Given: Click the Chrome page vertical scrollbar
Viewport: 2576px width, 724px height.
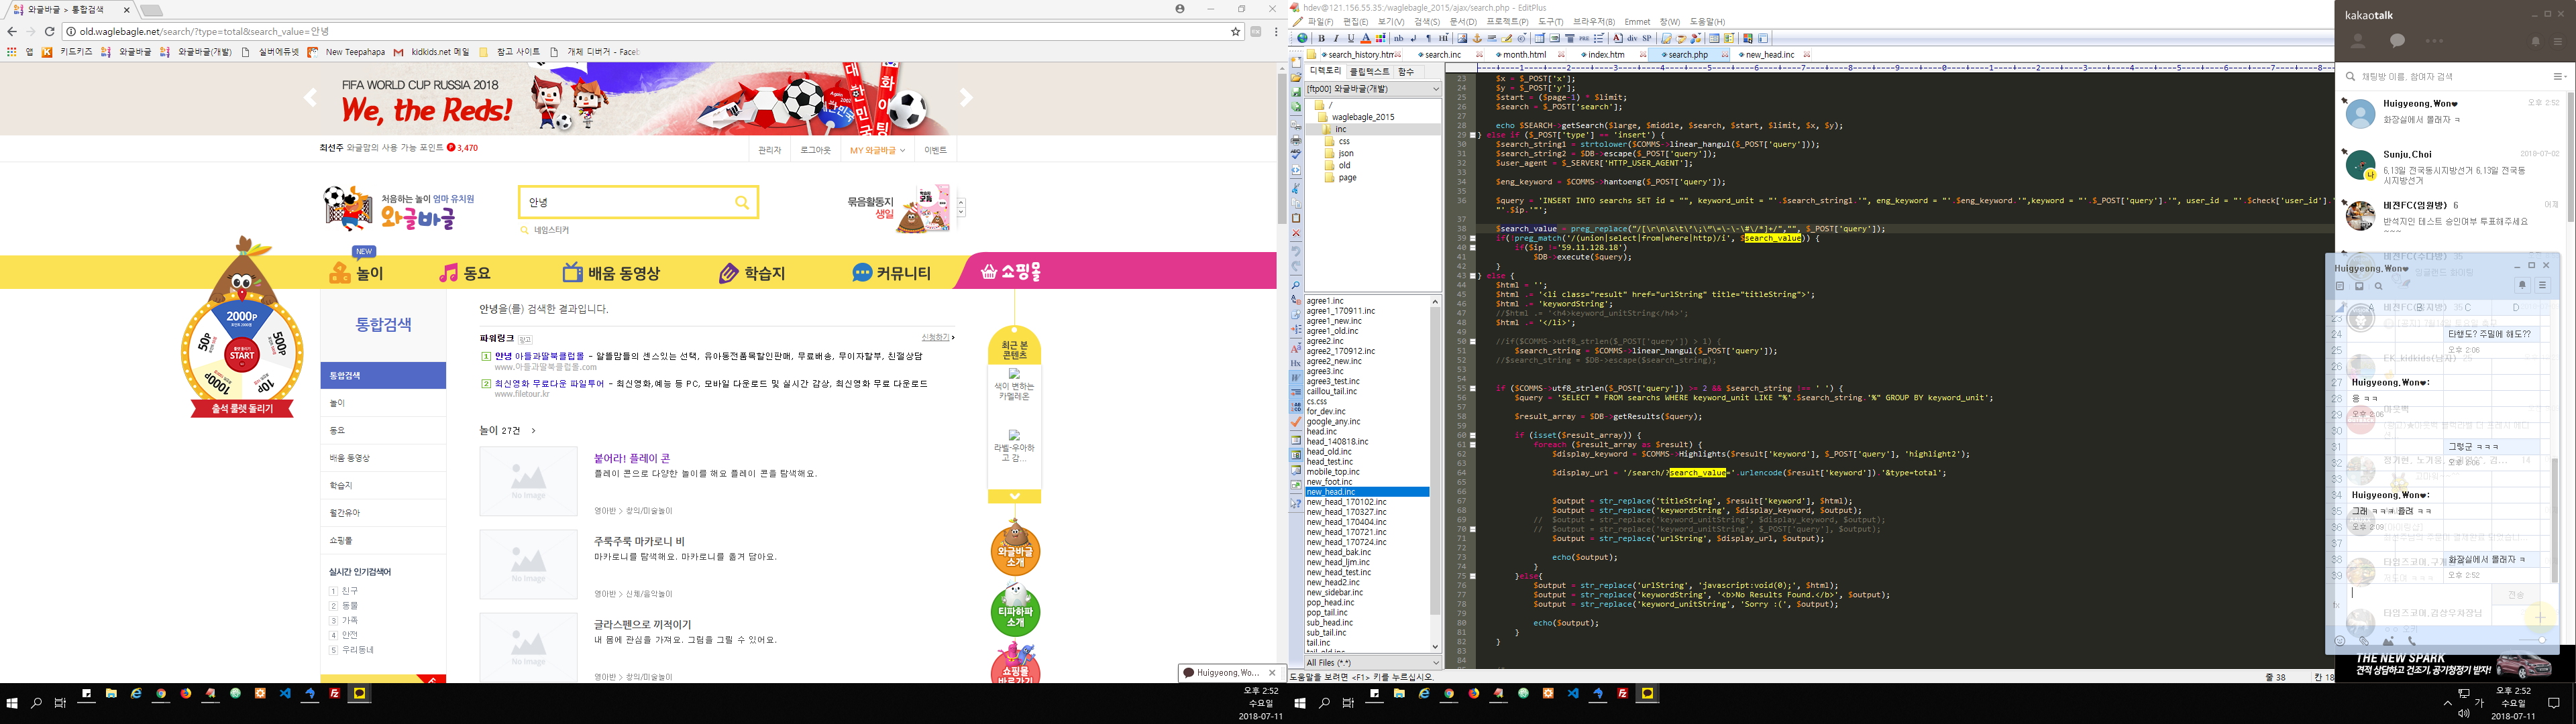Looking at the screenshot, I should [1281, 148].
